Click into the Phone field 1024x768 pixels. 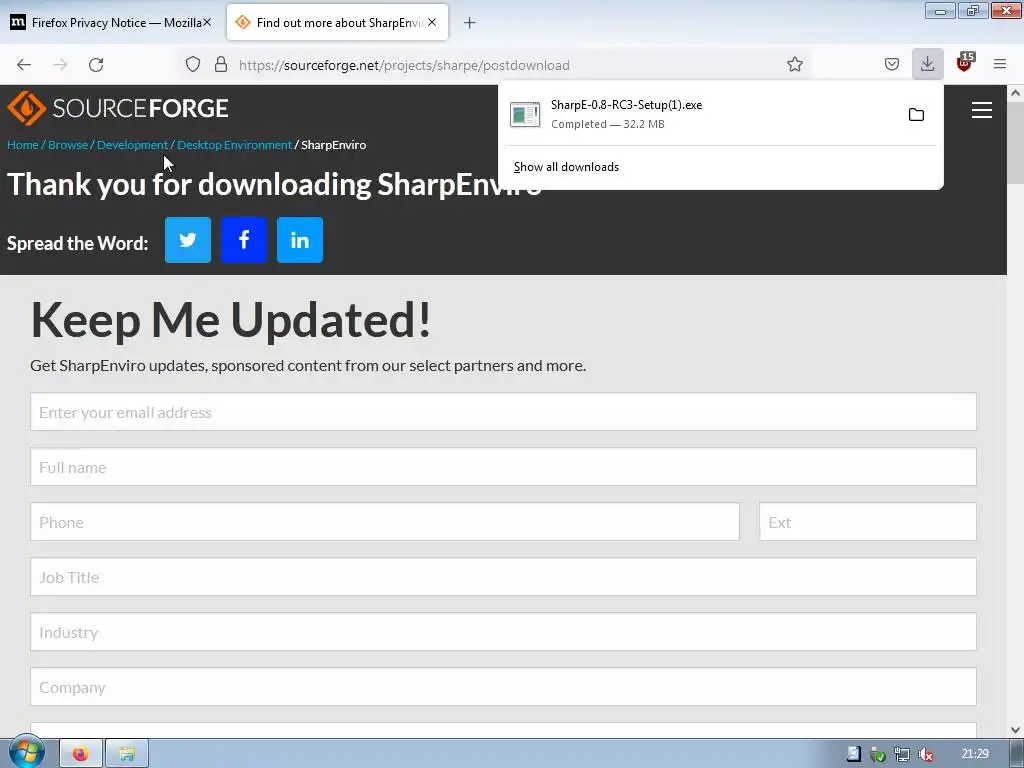click(x=385, y=522)
